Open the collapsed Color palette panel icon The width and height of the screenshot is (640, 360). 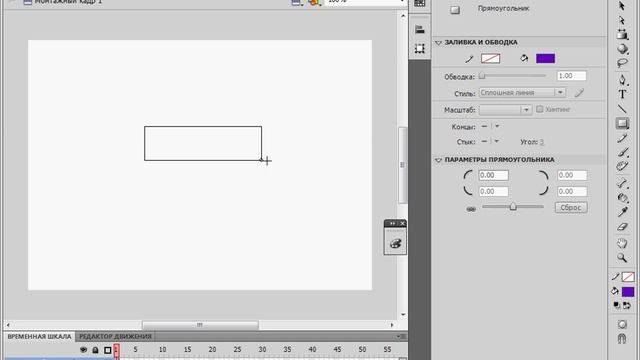[395, 244]
